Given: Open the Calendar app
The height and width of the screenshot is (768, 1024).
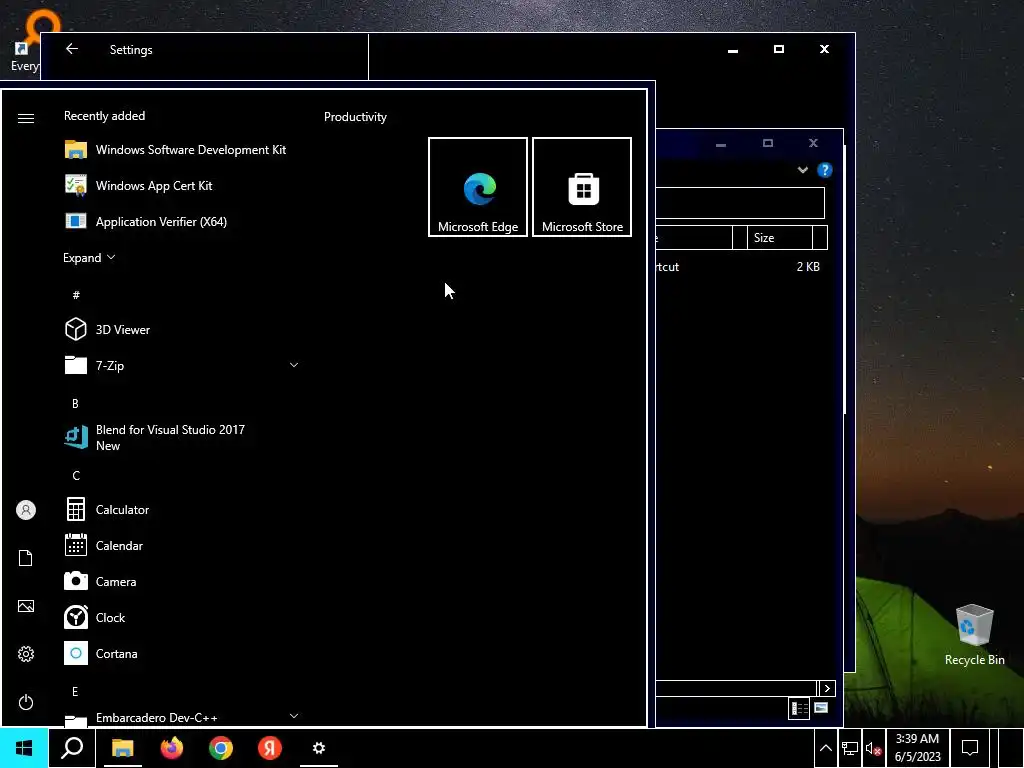Looking at the screenshot, I should tap(182, 545).
